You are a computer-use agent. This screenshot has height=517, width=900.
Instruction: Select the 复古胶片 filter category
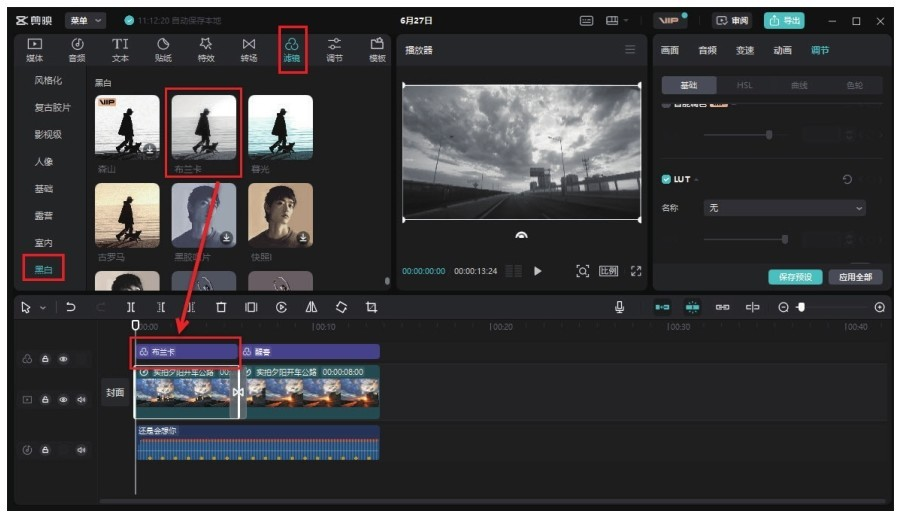[x=52, y=107]
